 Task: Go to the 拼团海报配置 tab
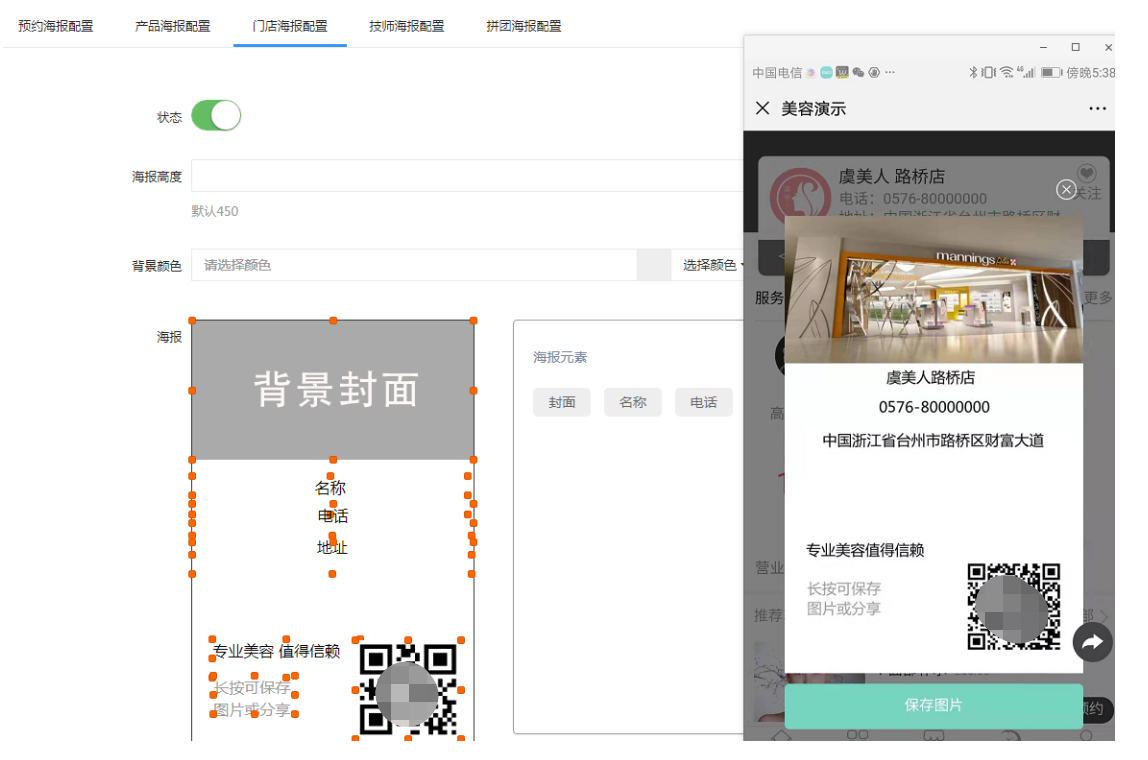click(524, 26)
